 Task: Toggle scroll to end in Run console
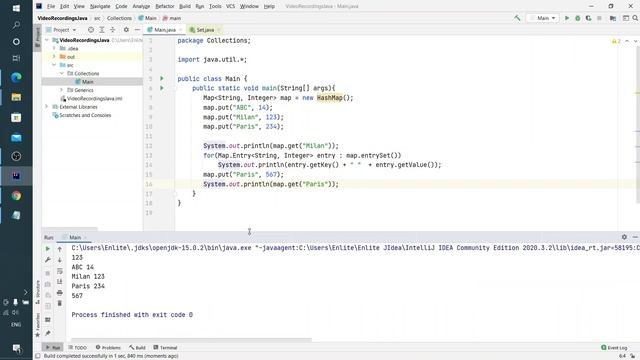tap(60, 282)
